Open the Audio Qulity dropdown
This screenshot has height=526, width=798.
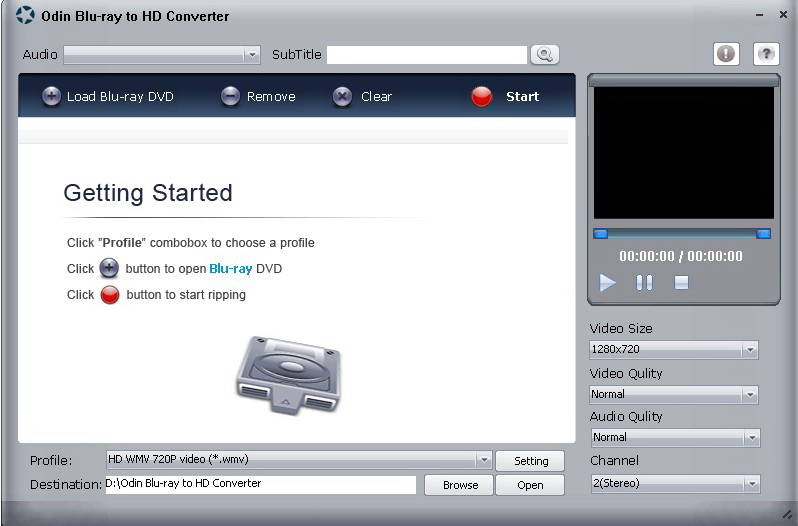676,437
